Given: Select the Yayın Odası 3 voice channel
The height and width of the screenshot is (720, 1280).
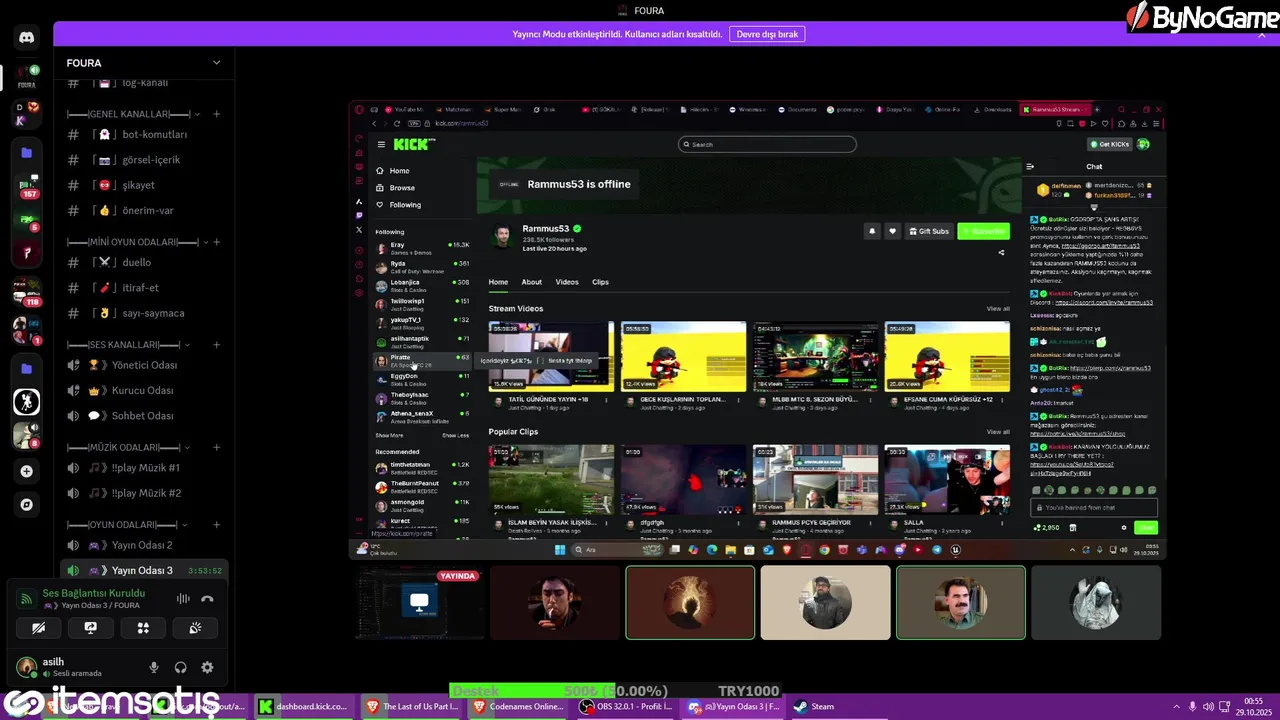Looking at the screenshot, I should click(144, 570).
